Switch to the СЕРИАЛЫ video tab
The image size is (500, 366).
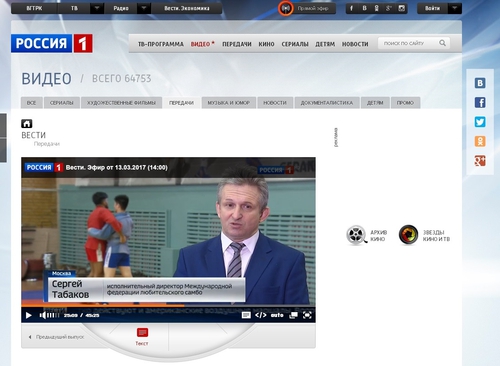[x=61, y=103]
